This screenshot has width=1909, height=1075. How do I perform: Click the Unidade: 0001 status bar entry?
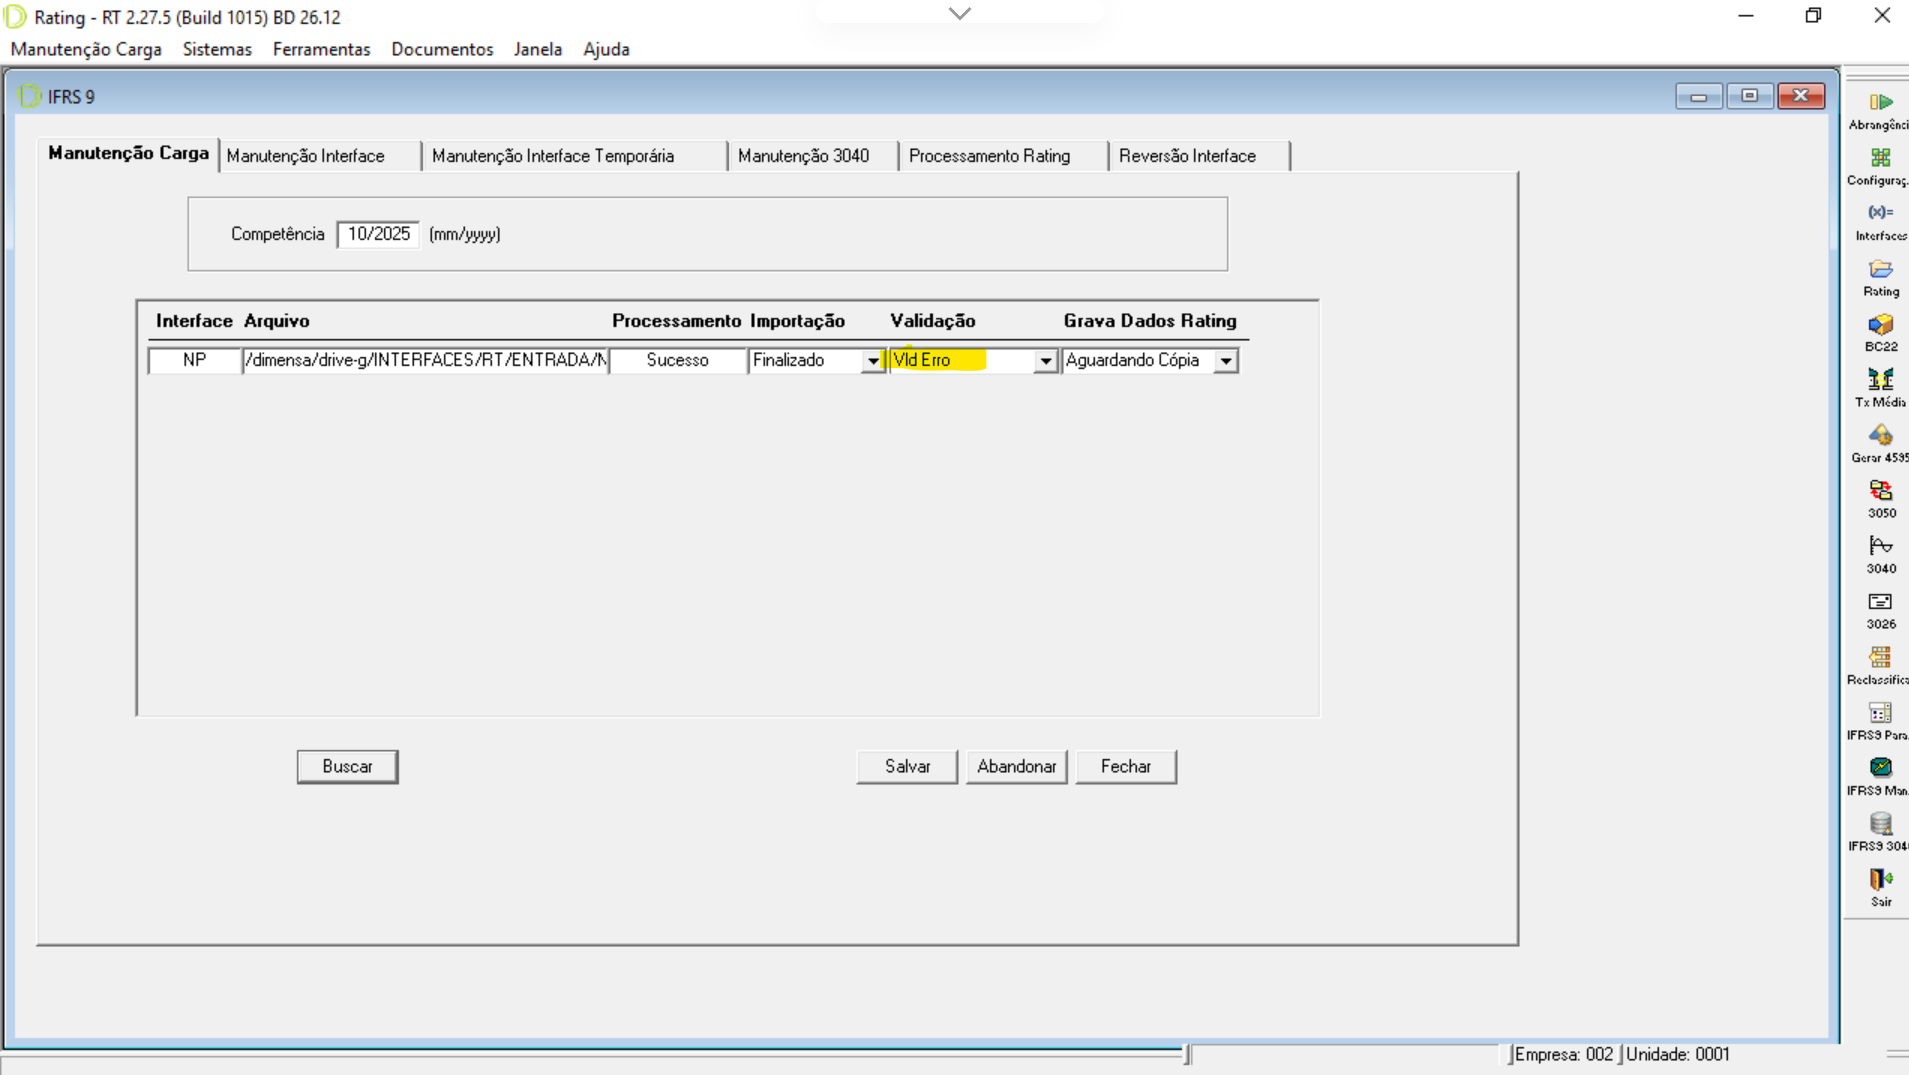1678,1055
